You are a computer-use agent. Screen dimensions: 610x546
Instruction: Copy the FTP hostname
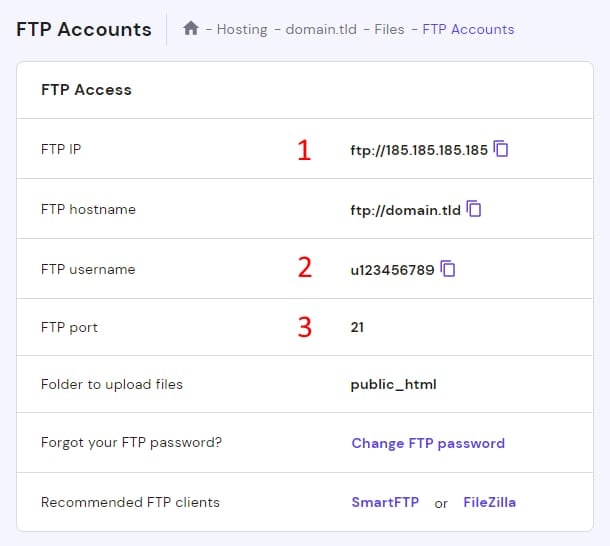click(475, 209)
